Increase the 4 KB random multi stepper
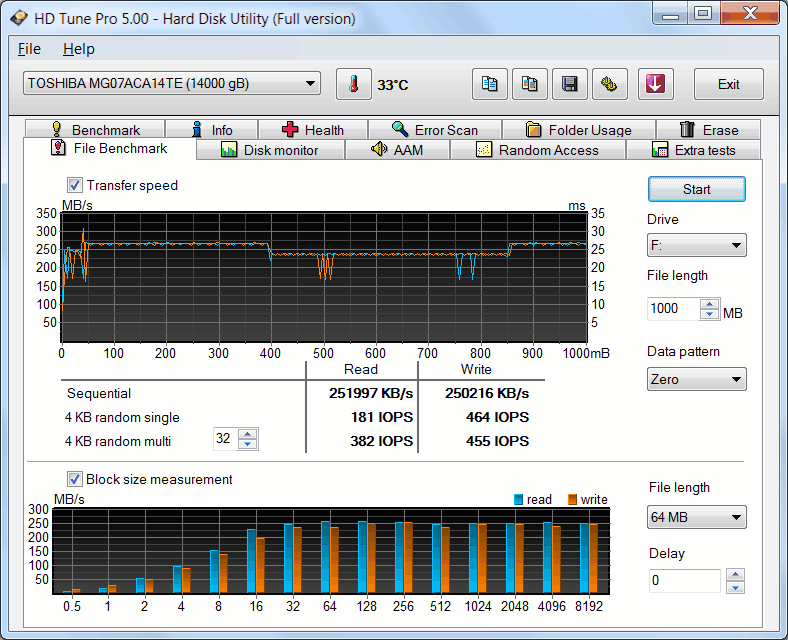Screen dimensions: 788x640 point(248,434)
